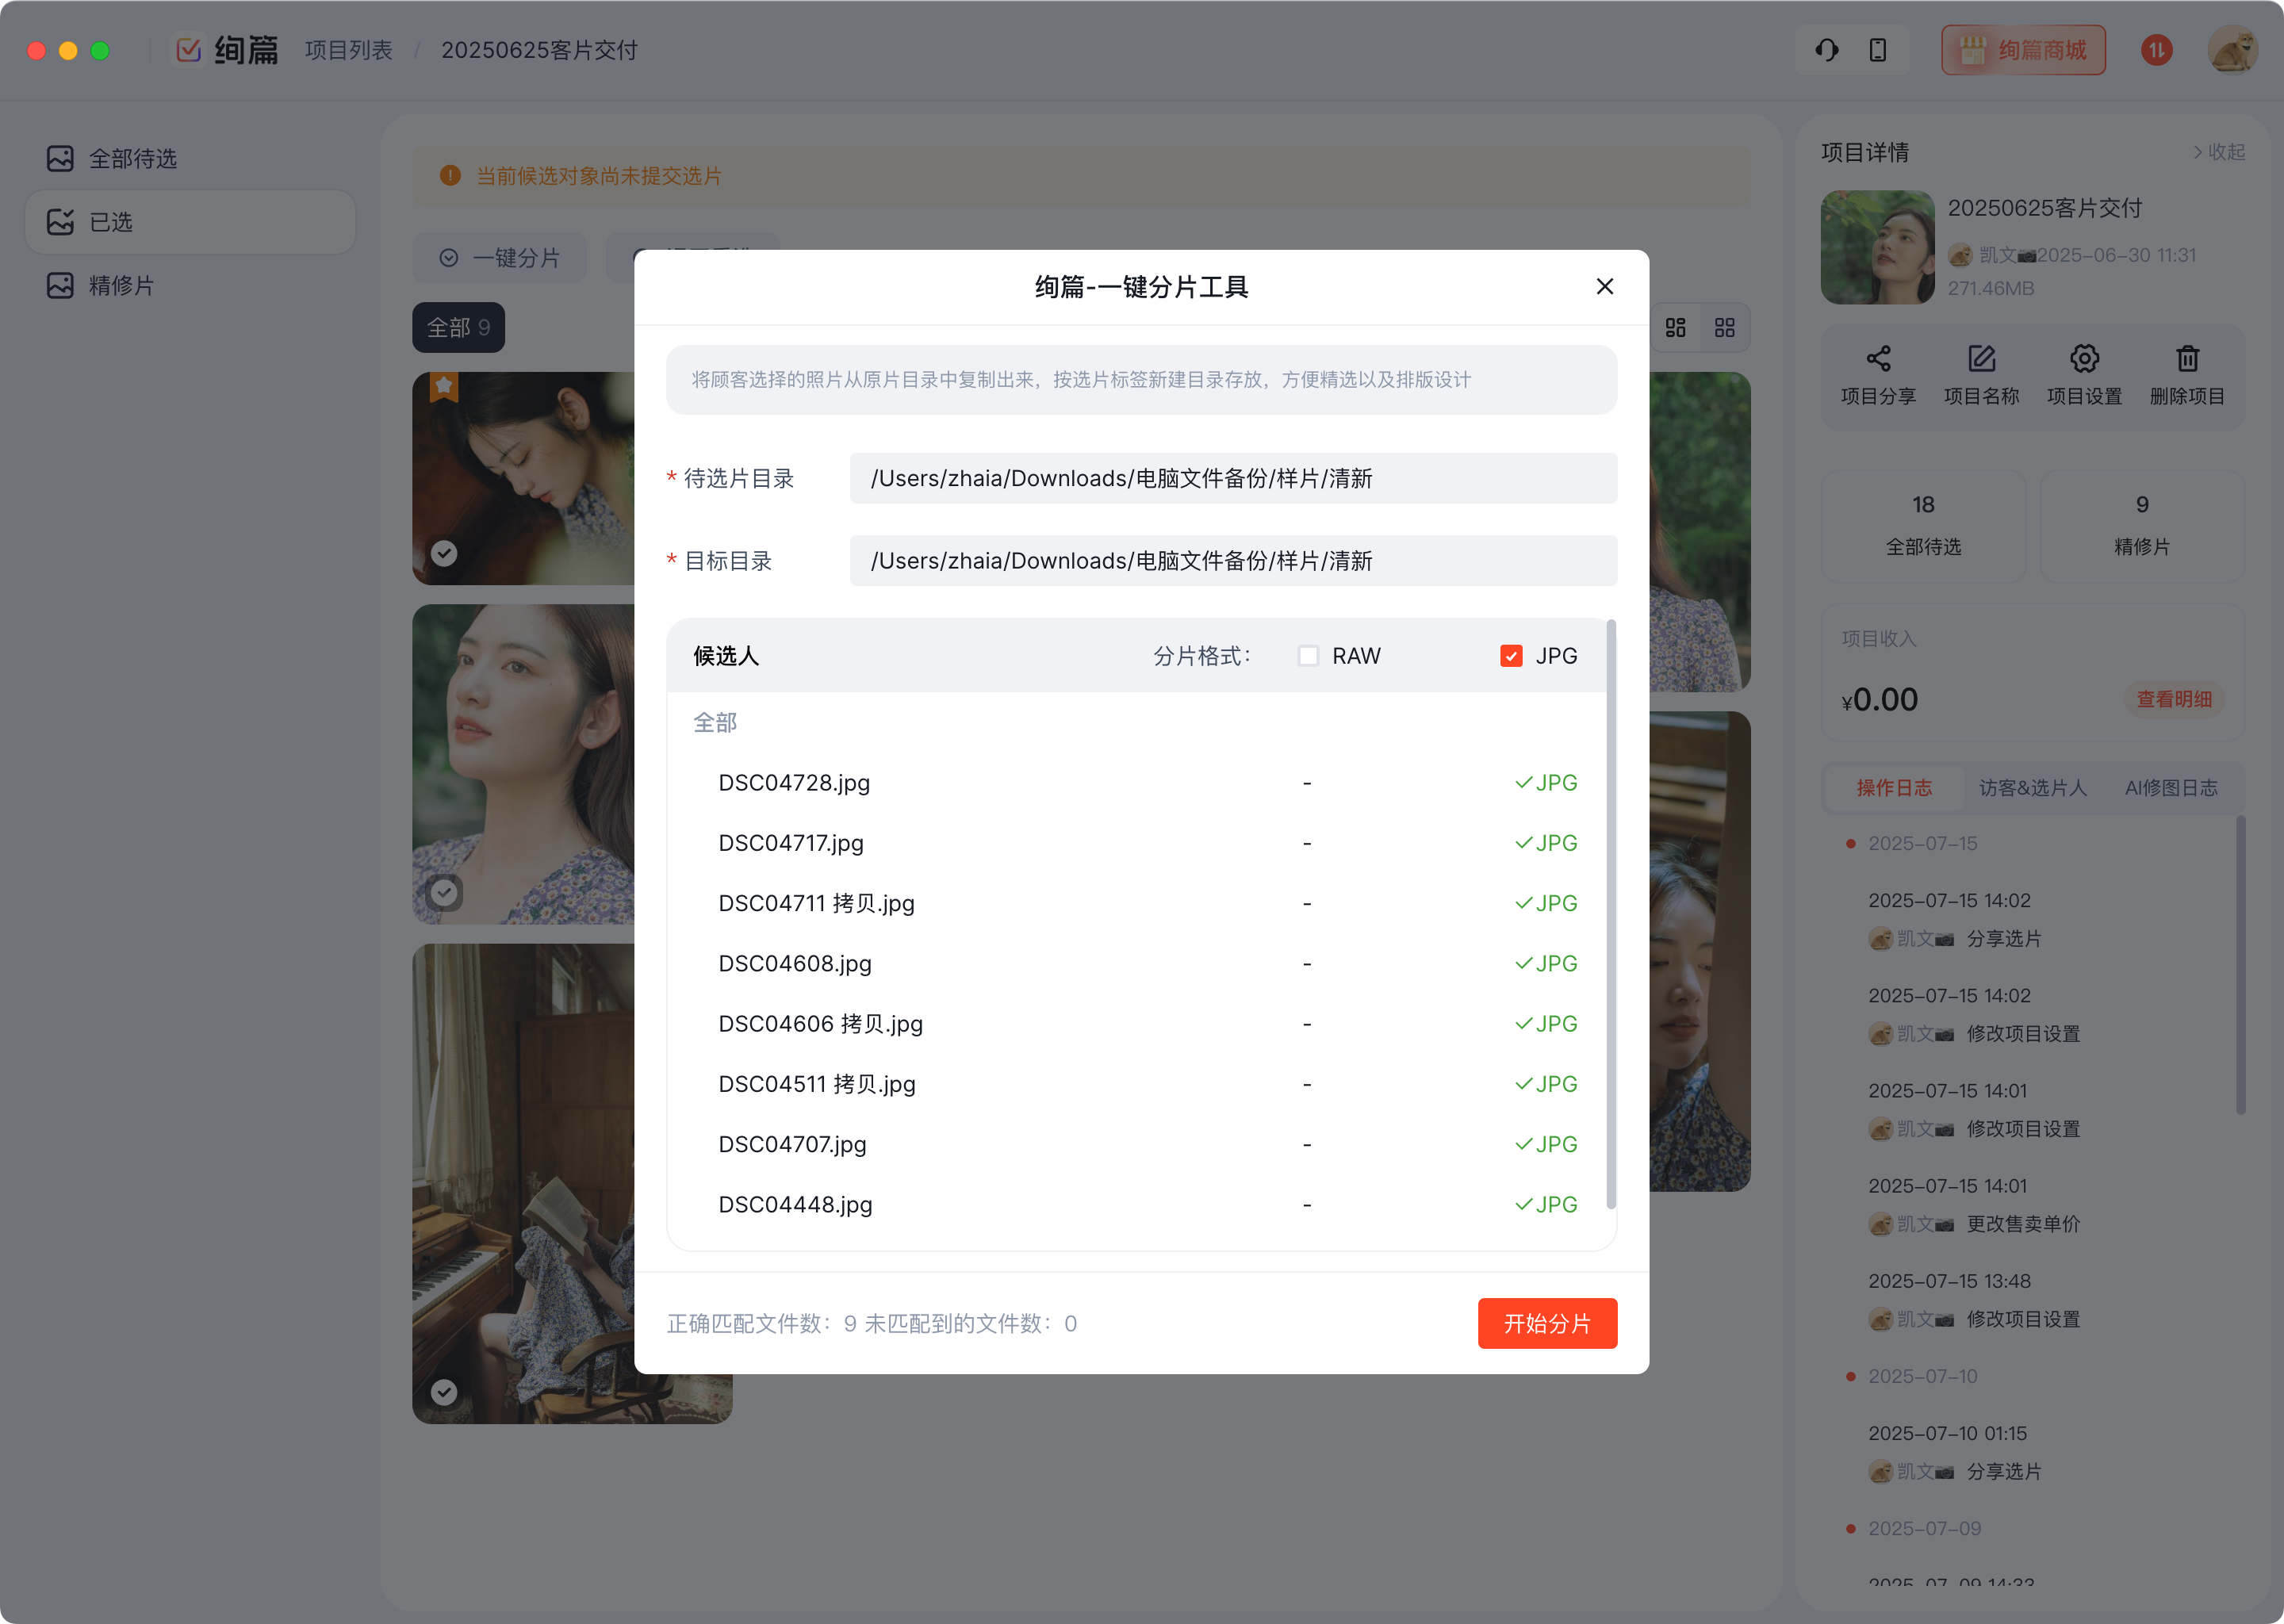Click the 全部 group label in list

pyautogui.click(x=715, y=723)
